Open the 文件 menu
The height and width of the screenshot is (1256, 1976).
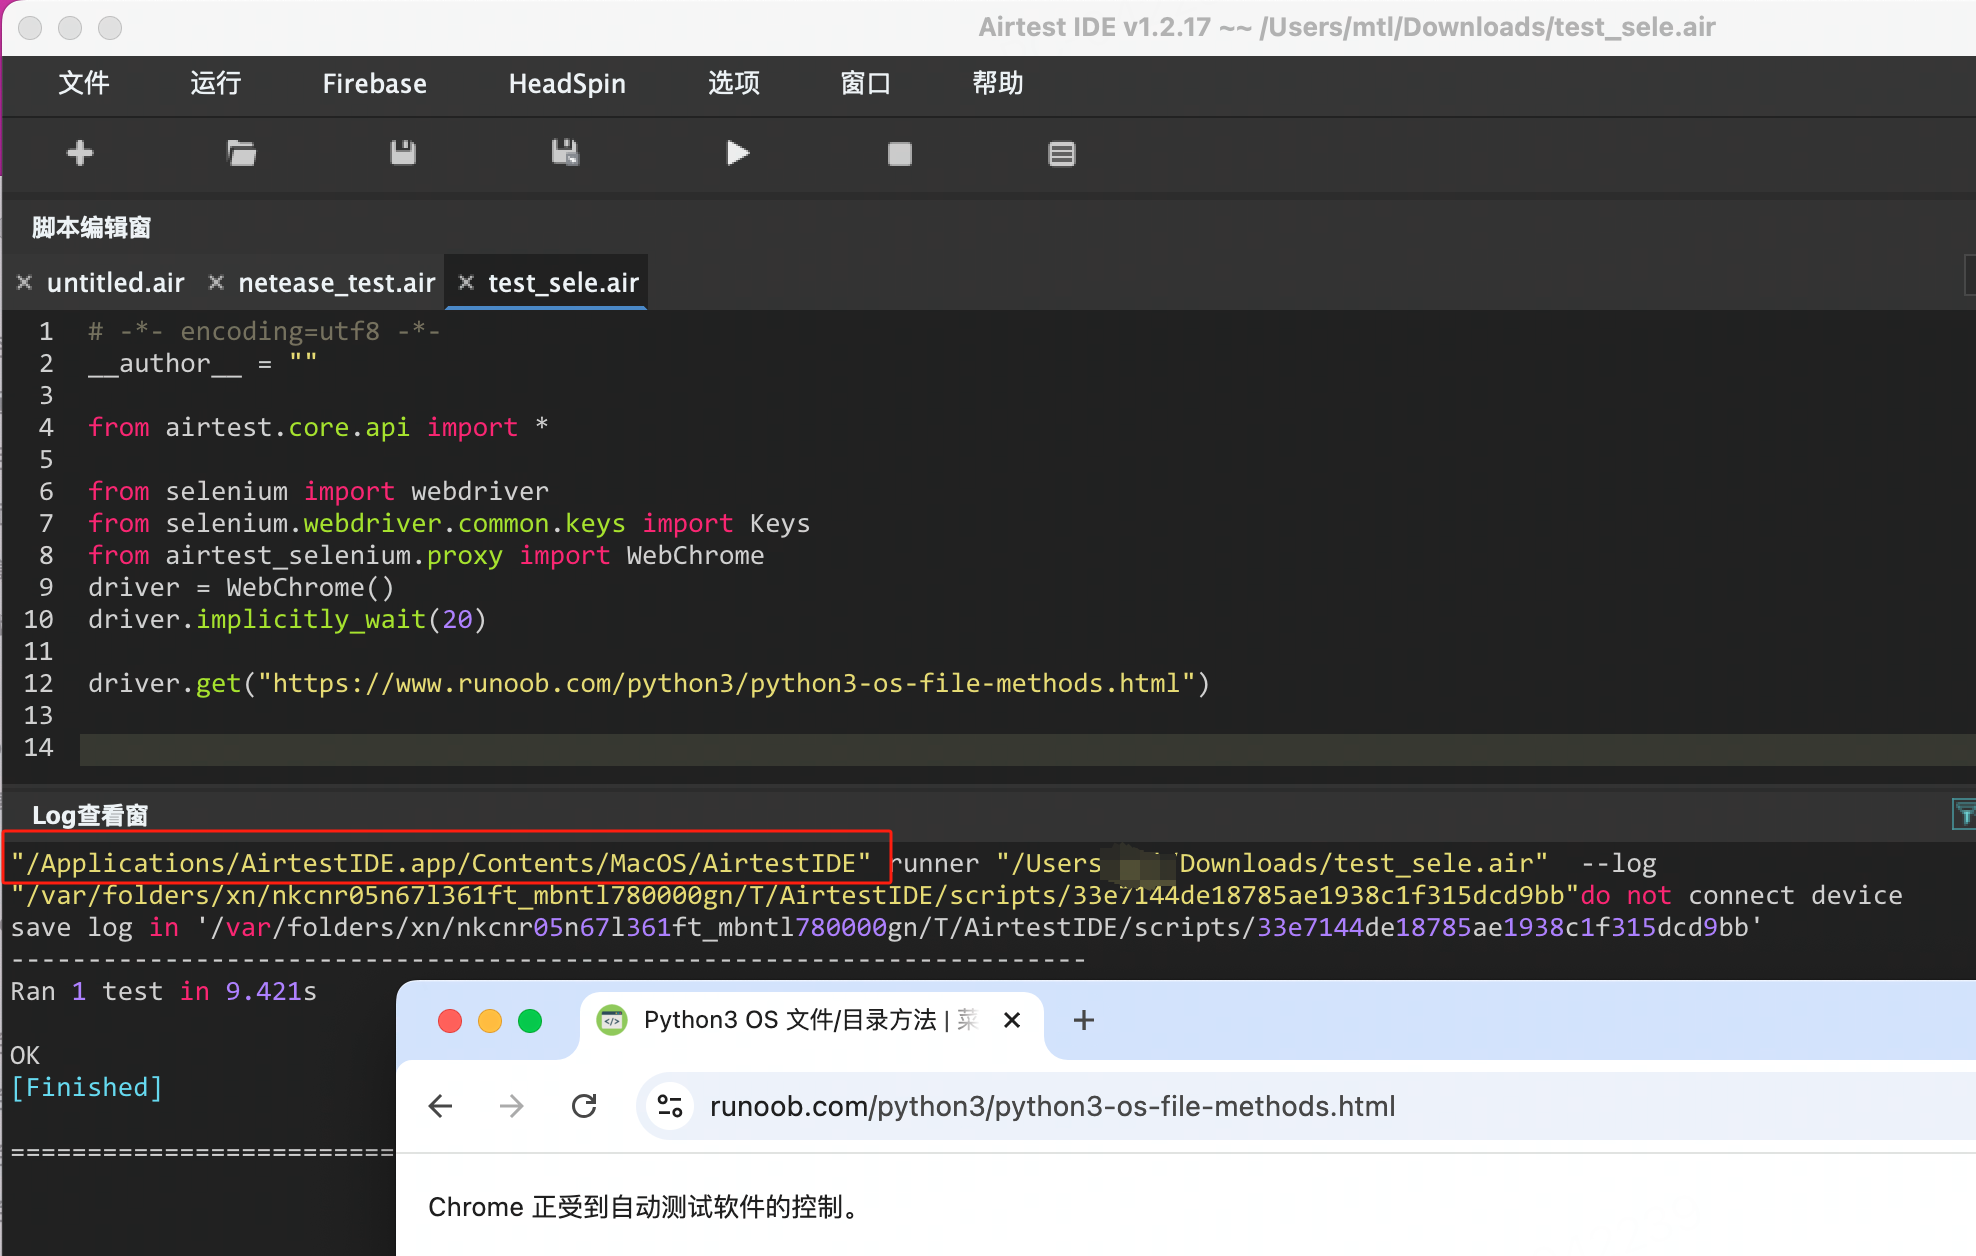[84, 83]
